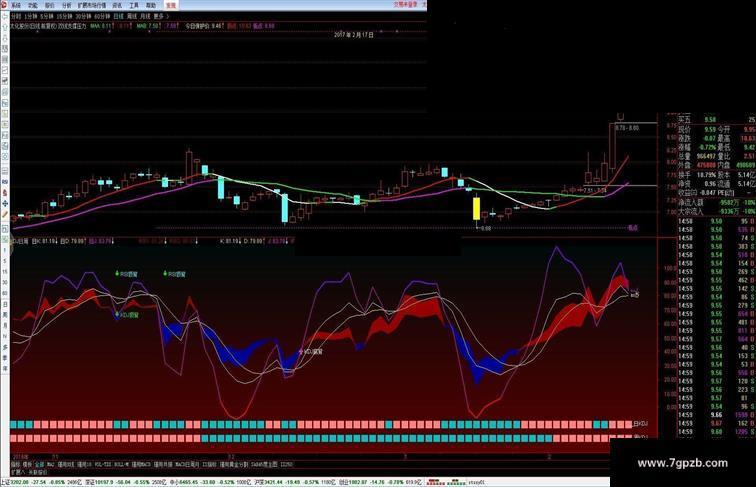Click the four-way move arrows icon
Image resolution: width=756 pixels, height=487 pixels.
point(5,203)
